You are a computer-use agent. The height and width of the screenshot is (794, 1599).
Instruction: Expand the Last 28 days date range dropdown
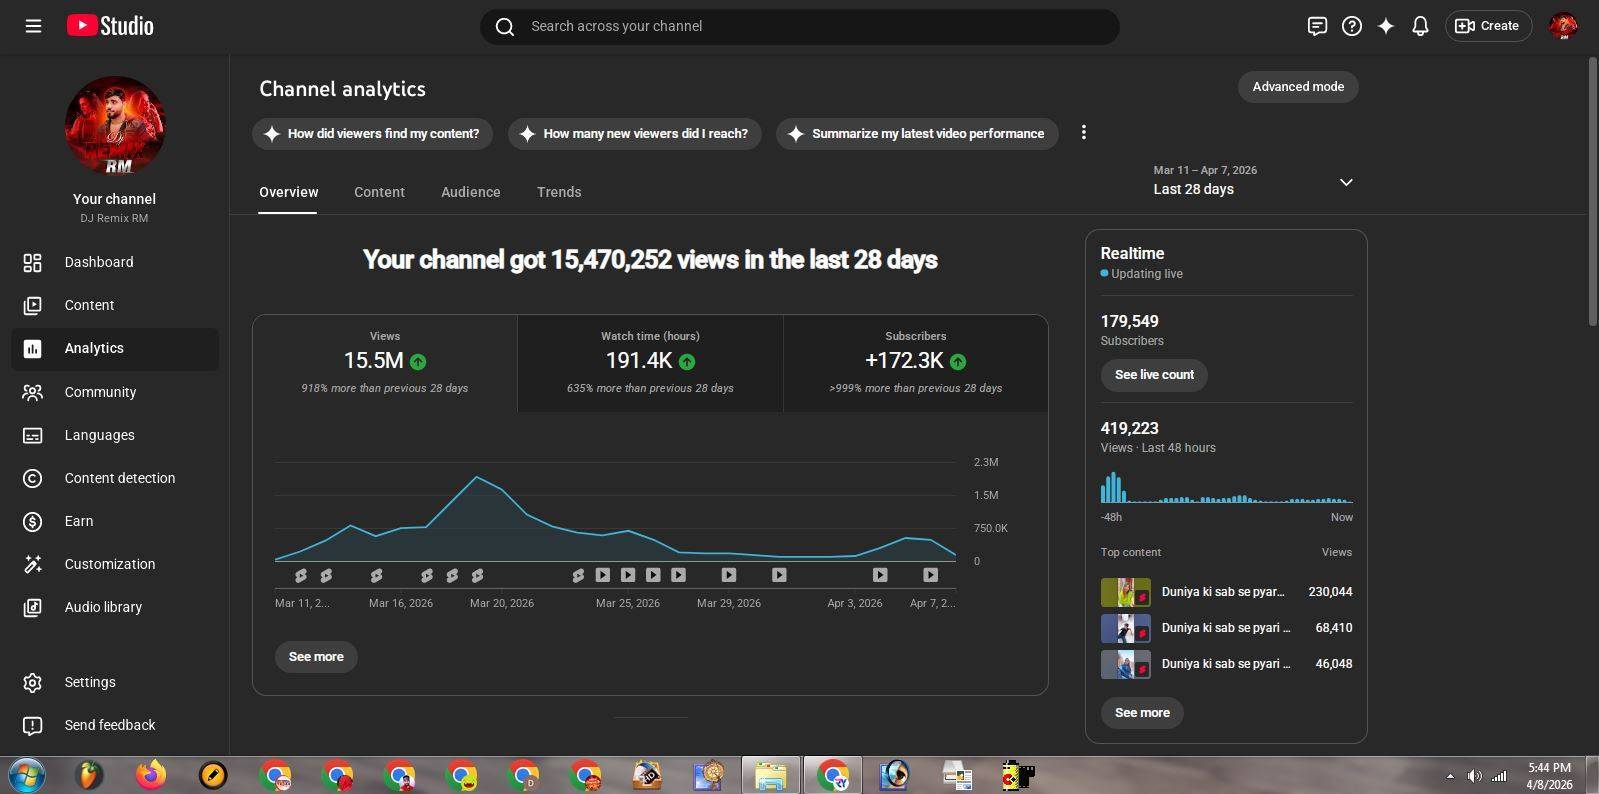click(1346, 182)
